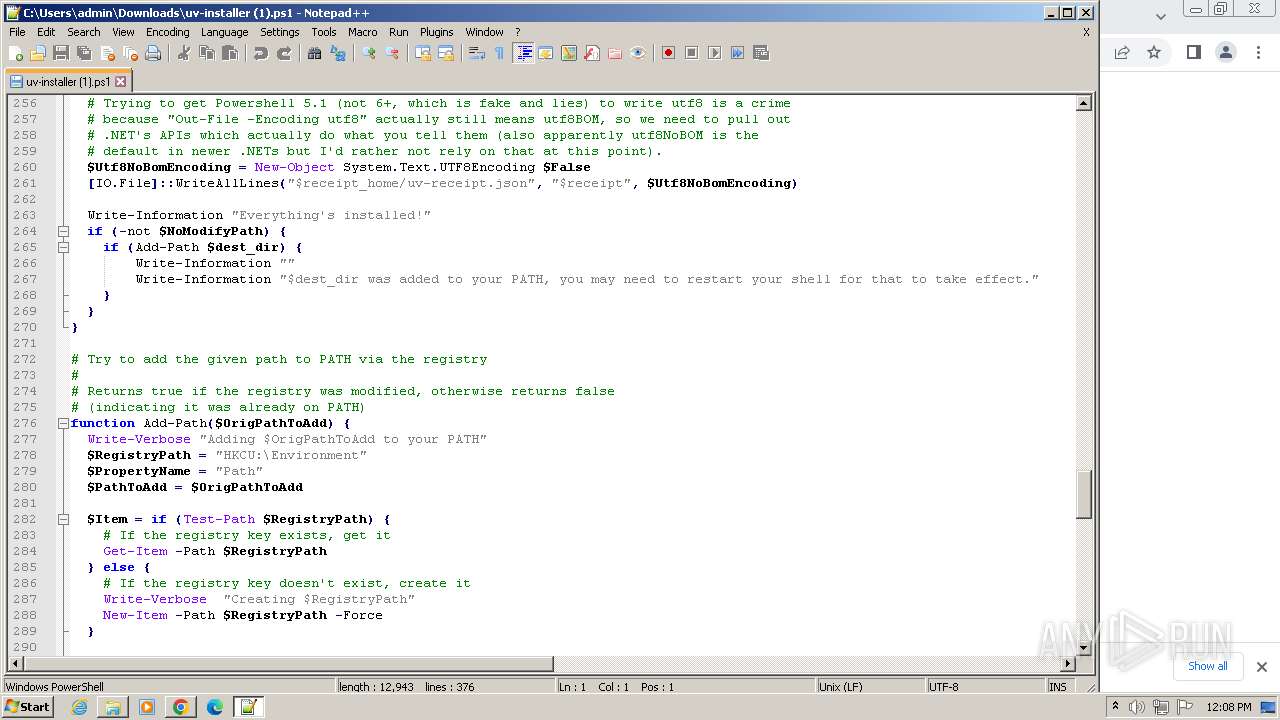This screenshot has height=720, width=1280.
Task: Start macro recording red button
Action: pos(668,53)
